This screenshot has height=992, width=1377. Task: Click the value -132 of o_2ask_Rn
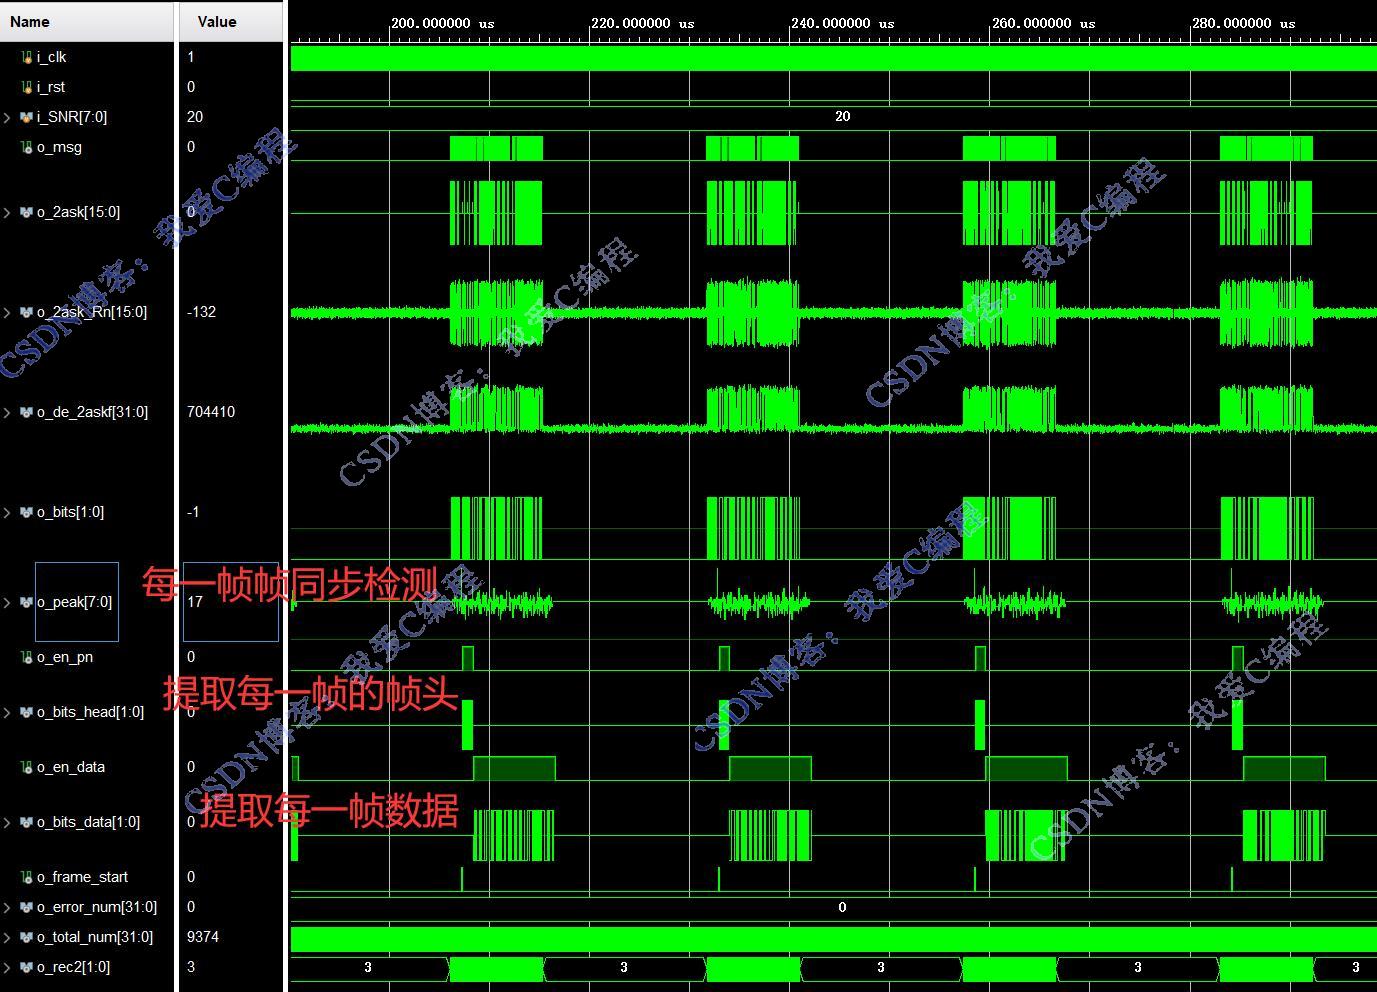(201, 312)
